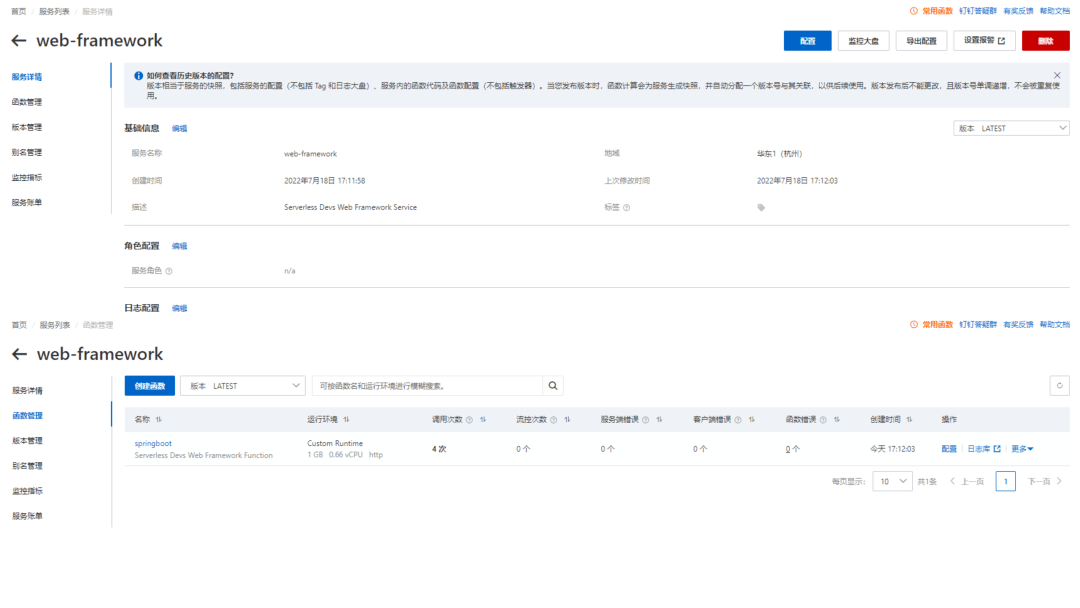Open the 版本 LATEST dropdown in the 基础信息 section
Image resolution: width=1080 pixels, height=608 pixels.
pos(1011,129)
